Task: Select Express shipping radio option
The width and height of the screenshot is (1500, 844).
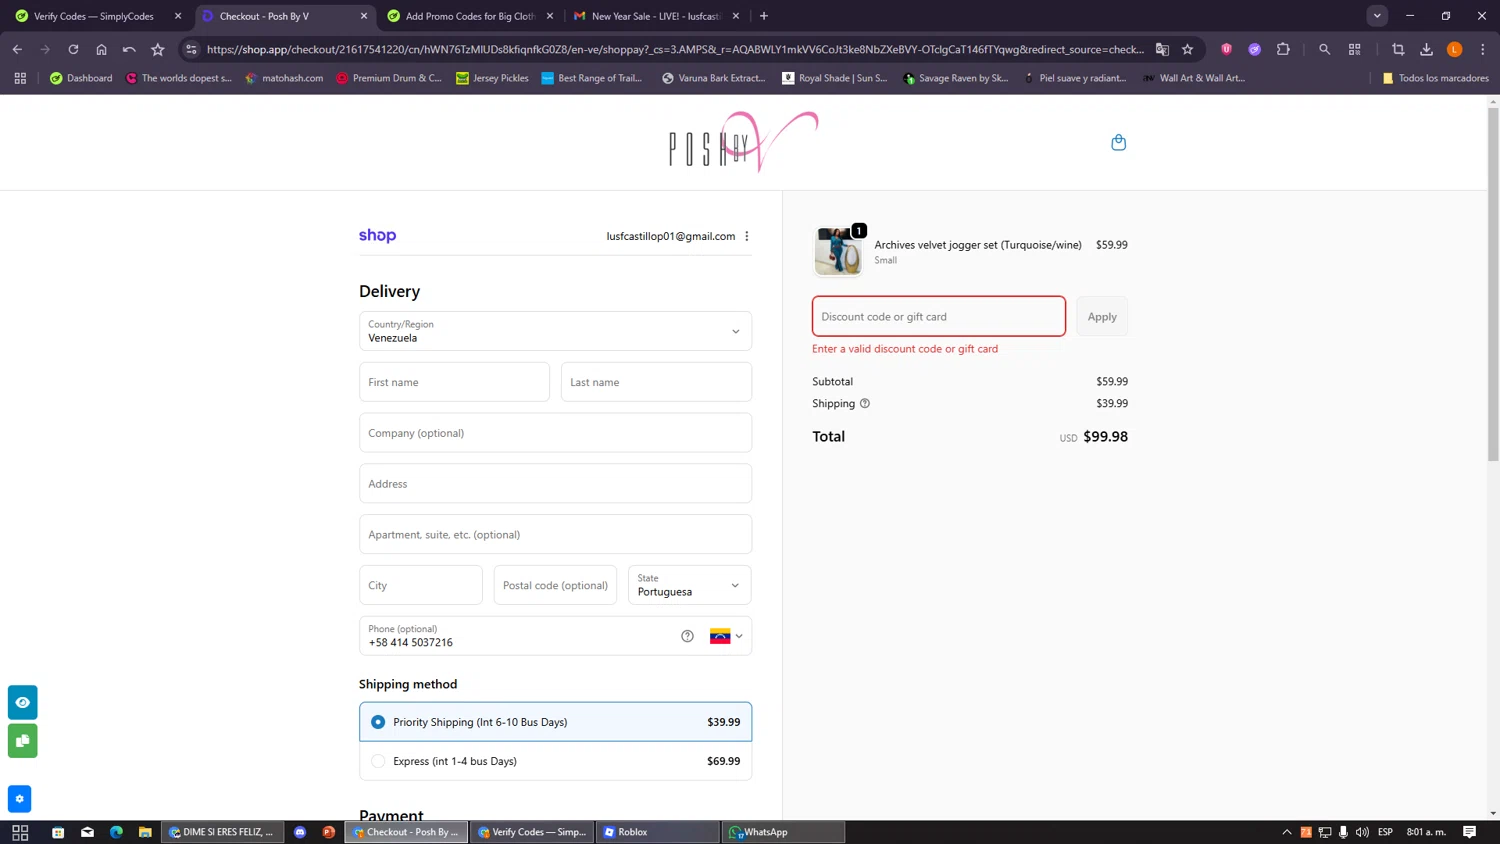Action: (x=378, y=761)
